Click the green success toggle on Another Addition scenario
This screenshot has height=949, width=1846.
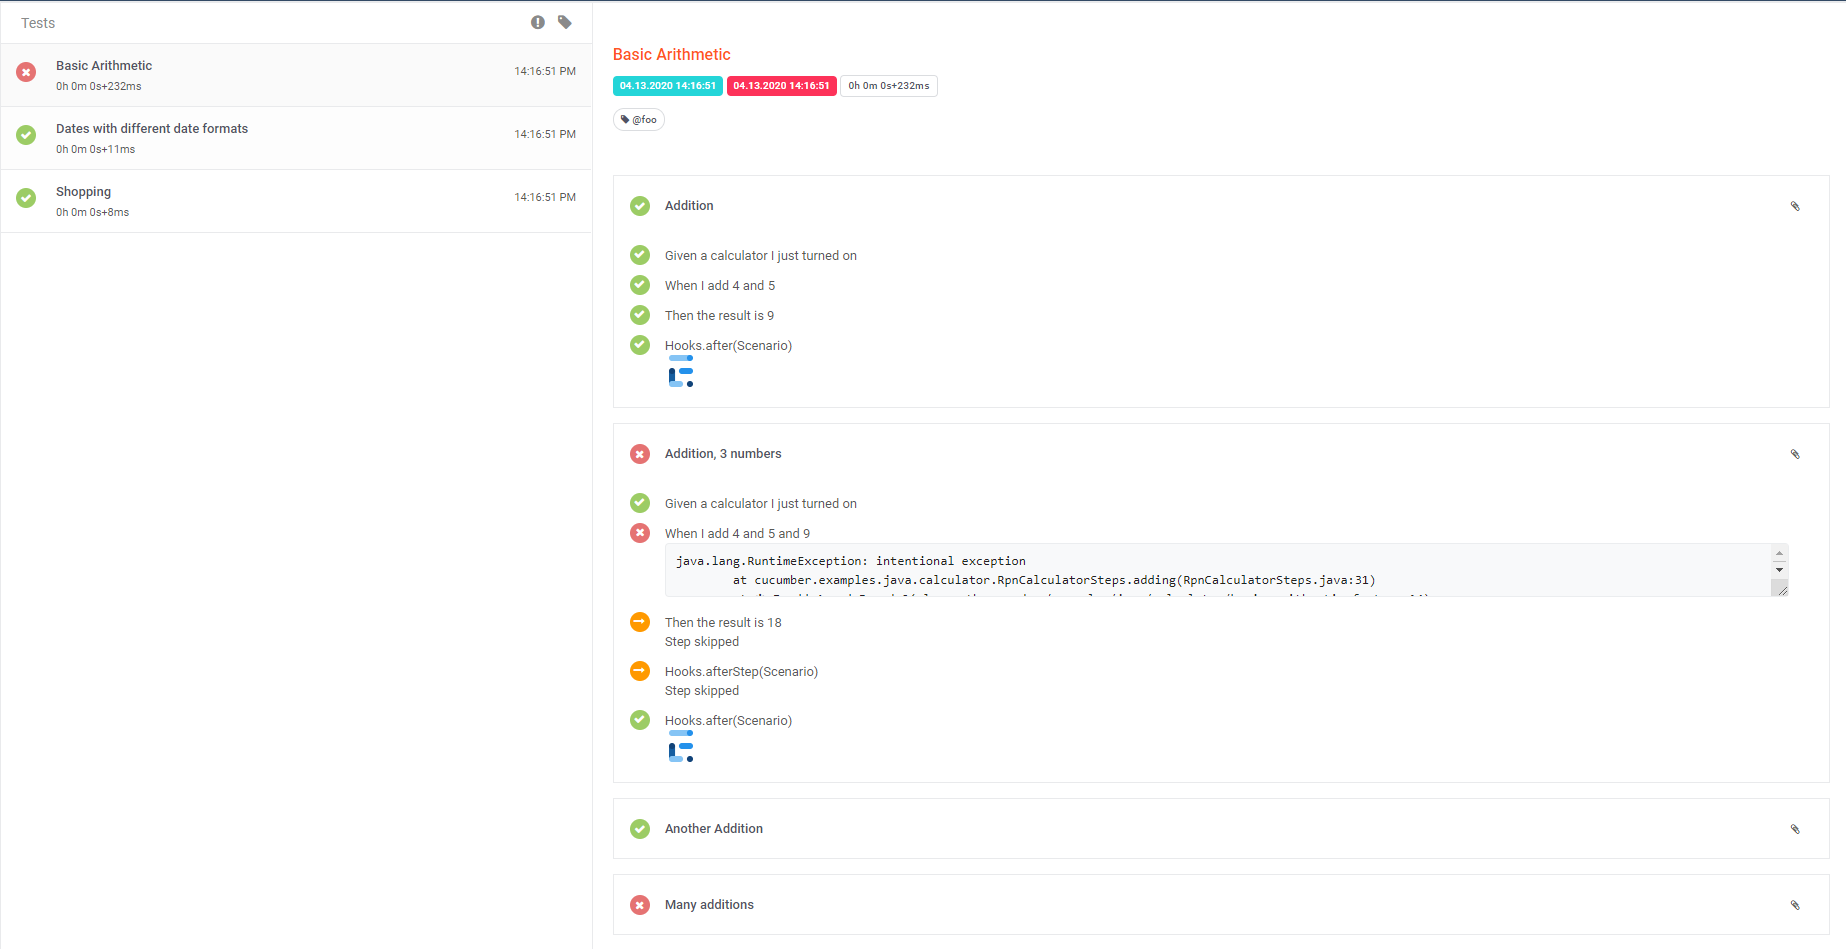640,828
